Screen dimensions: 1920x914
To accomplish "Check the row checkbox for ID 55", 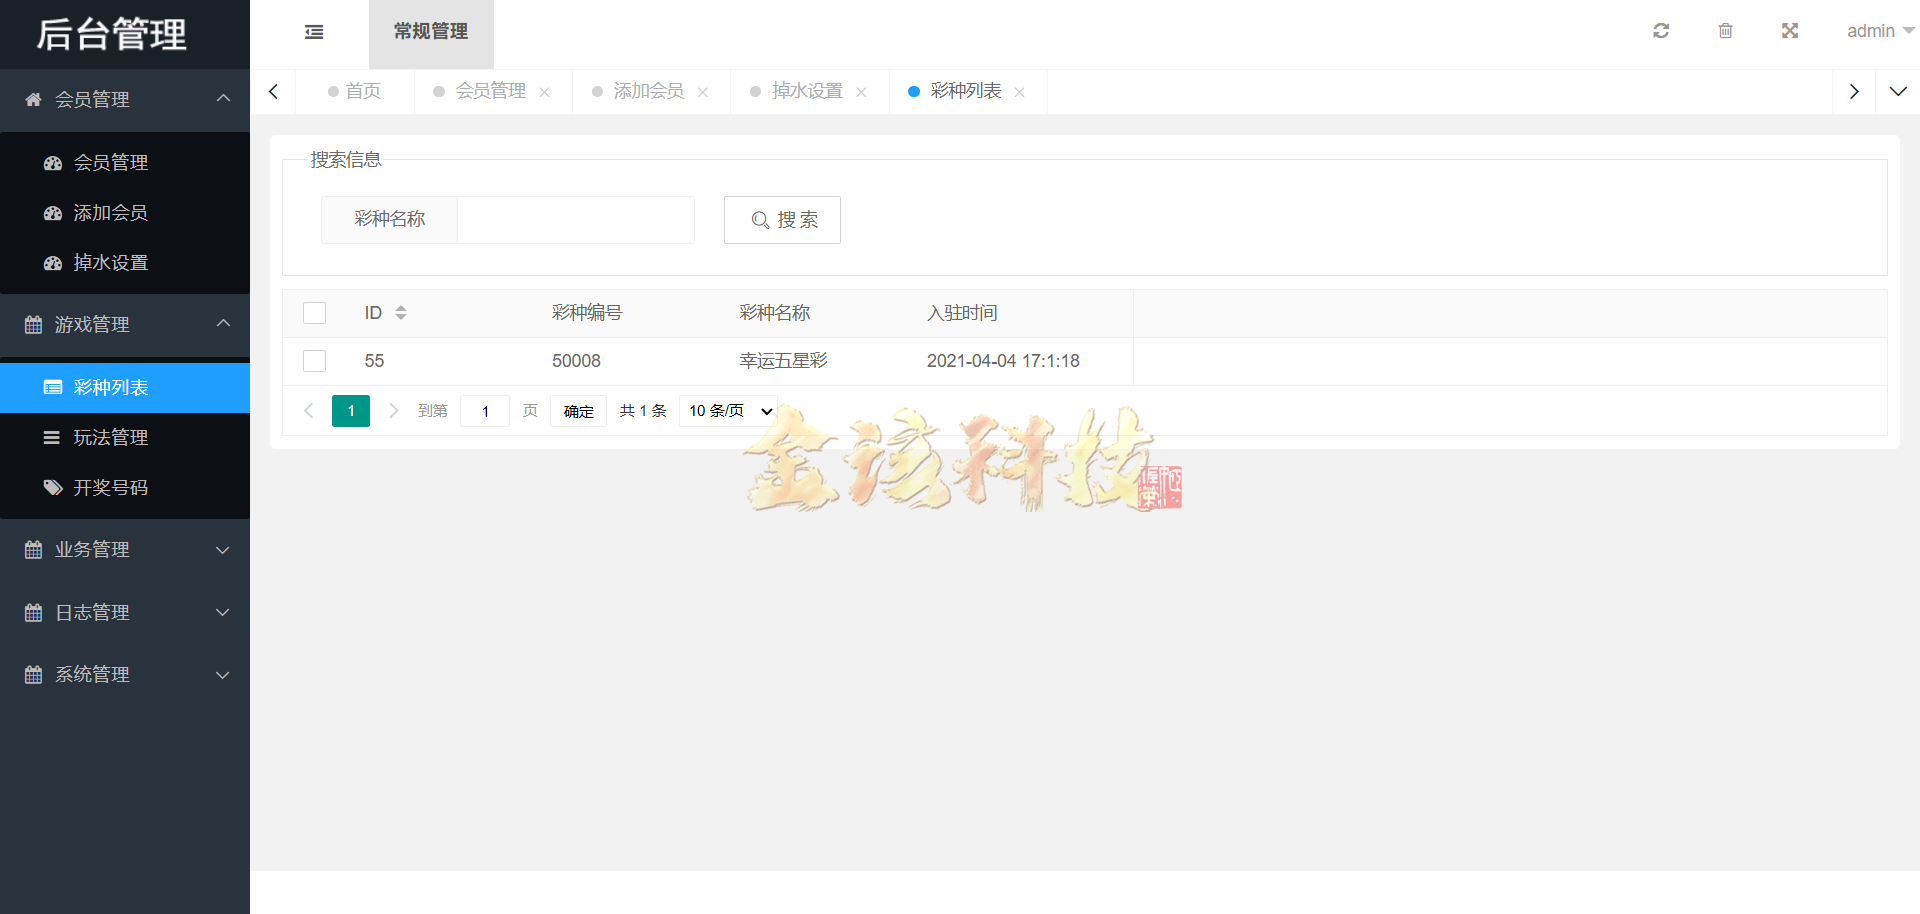I will coord(314,361).
